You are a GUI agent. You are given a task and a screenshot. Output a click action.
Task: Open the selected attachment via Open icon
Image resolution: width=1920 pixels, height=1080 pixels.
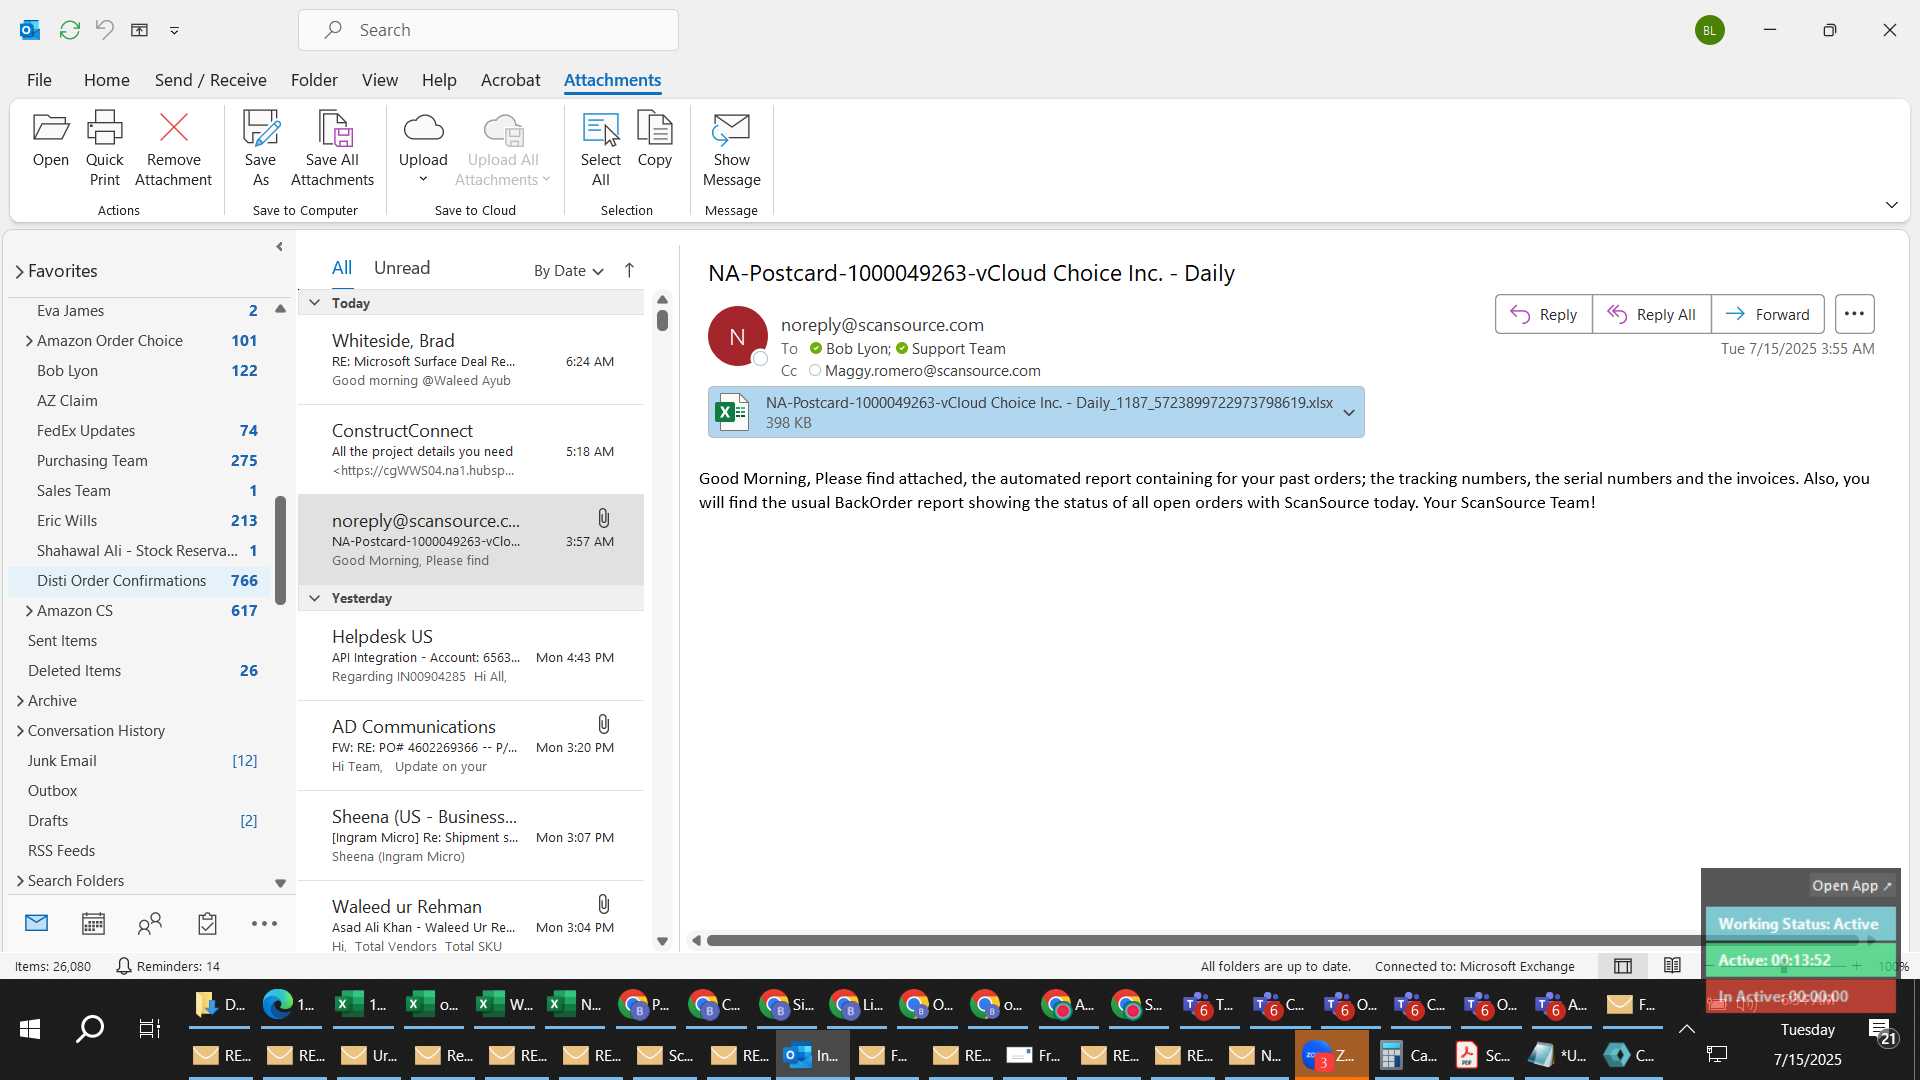50,138
